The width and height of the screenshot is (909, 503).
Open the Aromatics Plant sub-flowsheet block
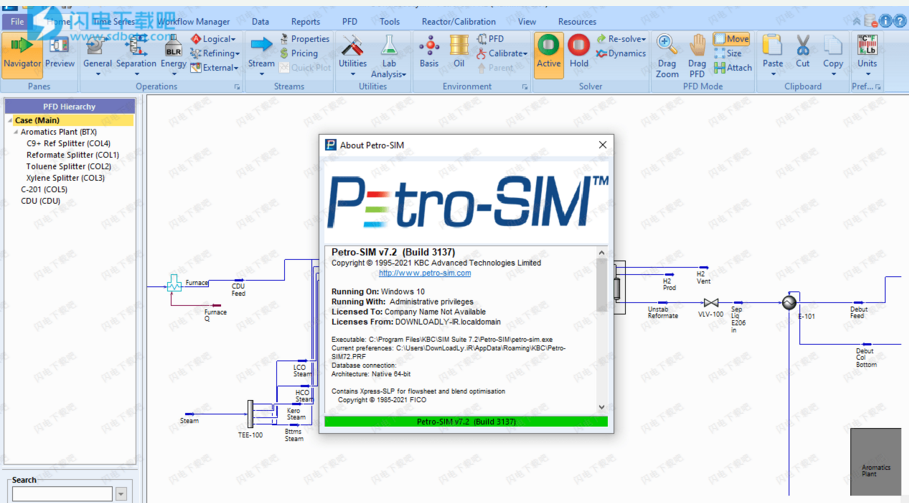(x=875, y=461)
